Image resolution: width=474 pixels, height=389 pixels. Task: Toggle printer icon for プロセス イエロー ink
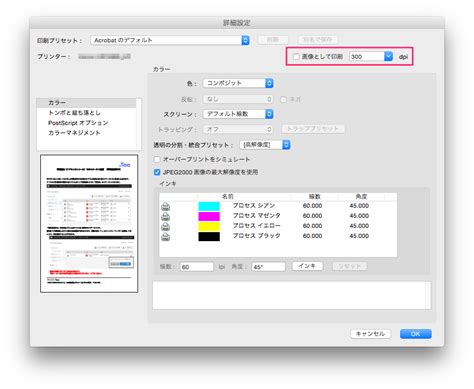tap(166, 226)
